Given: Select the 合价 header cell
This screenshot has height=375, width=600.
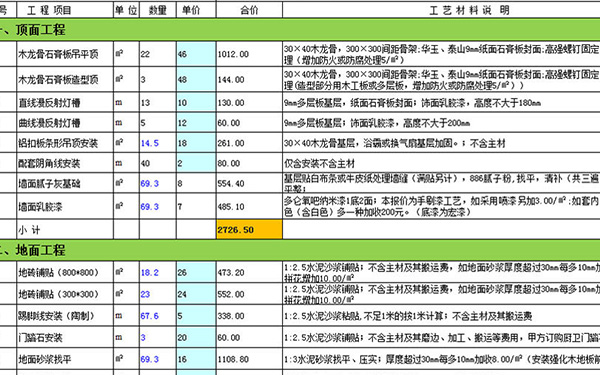Looking at the screenshot, I should pyautogui.click(x=249, y=10).
